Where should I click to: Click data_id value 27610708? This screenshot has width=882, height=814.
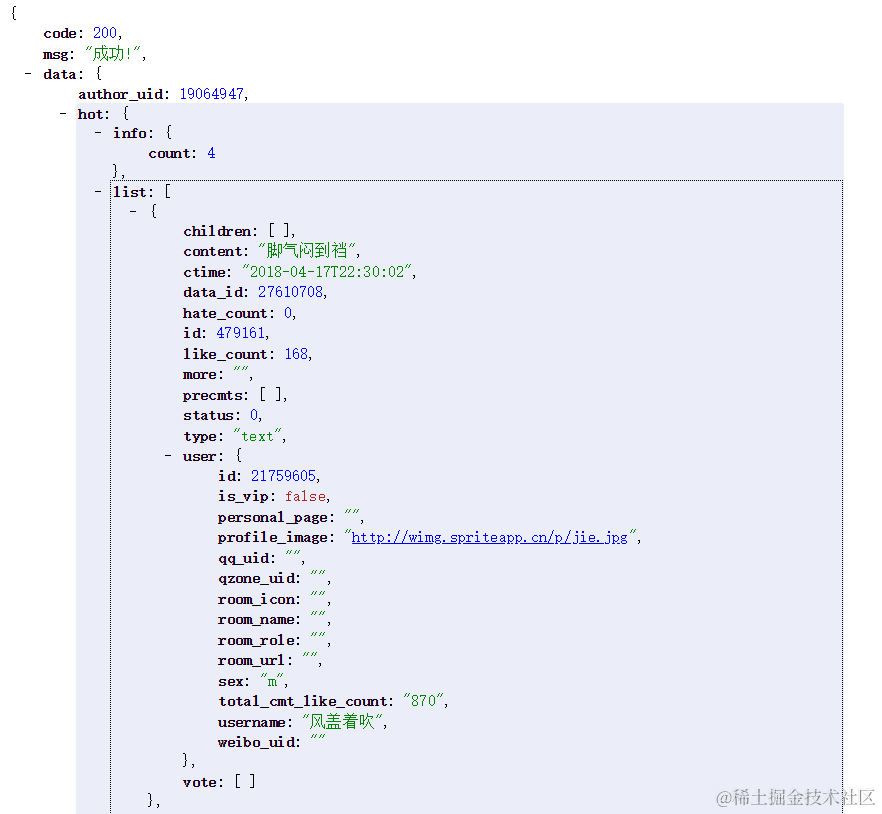point(290,293)
